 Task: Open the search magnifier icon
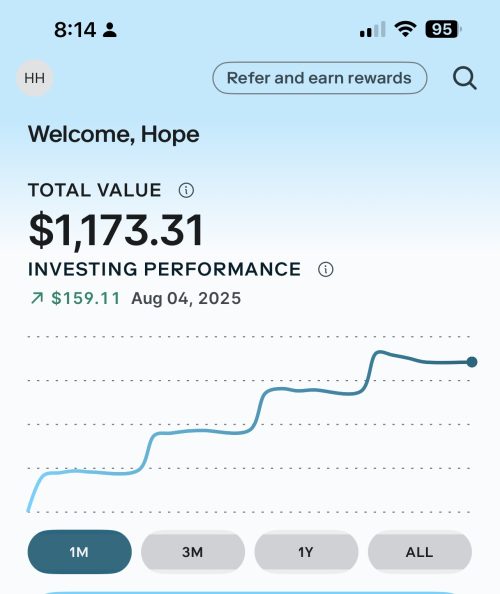pos(464,78)
